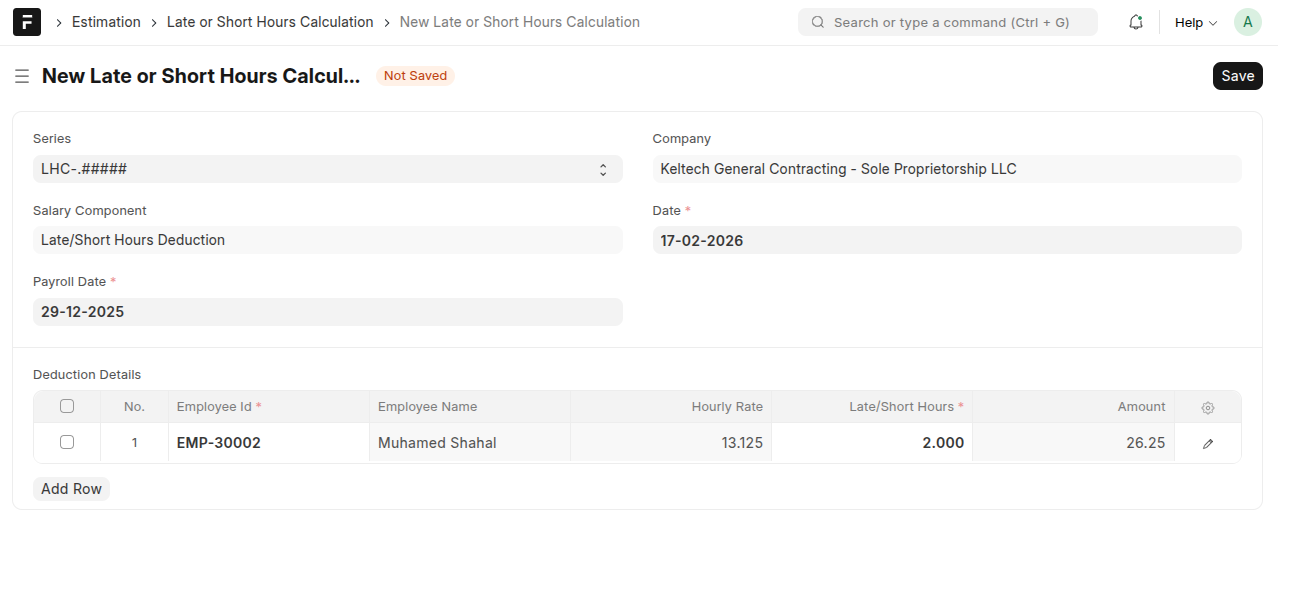Image resolution: width=1291 pixels, height=616 pixels.
Task: Select the Employee Id cell EMP-30002
Action: (268, 443)
